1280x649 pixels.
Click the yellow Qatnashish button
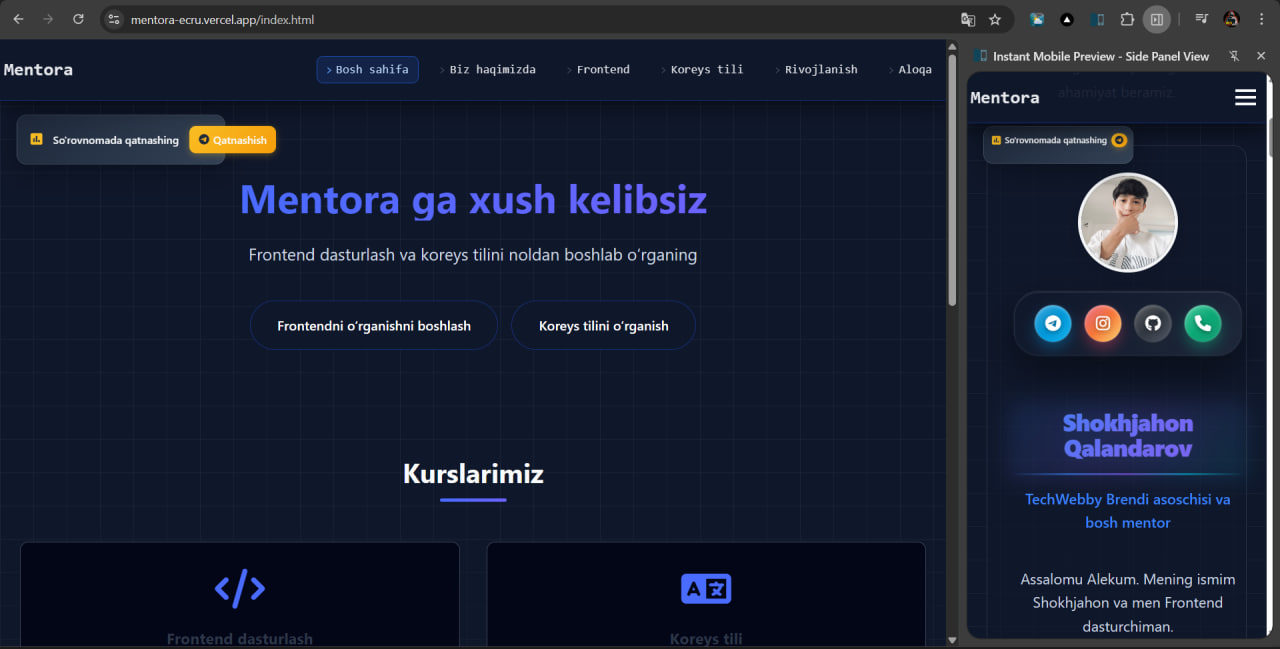click(232, 140)
